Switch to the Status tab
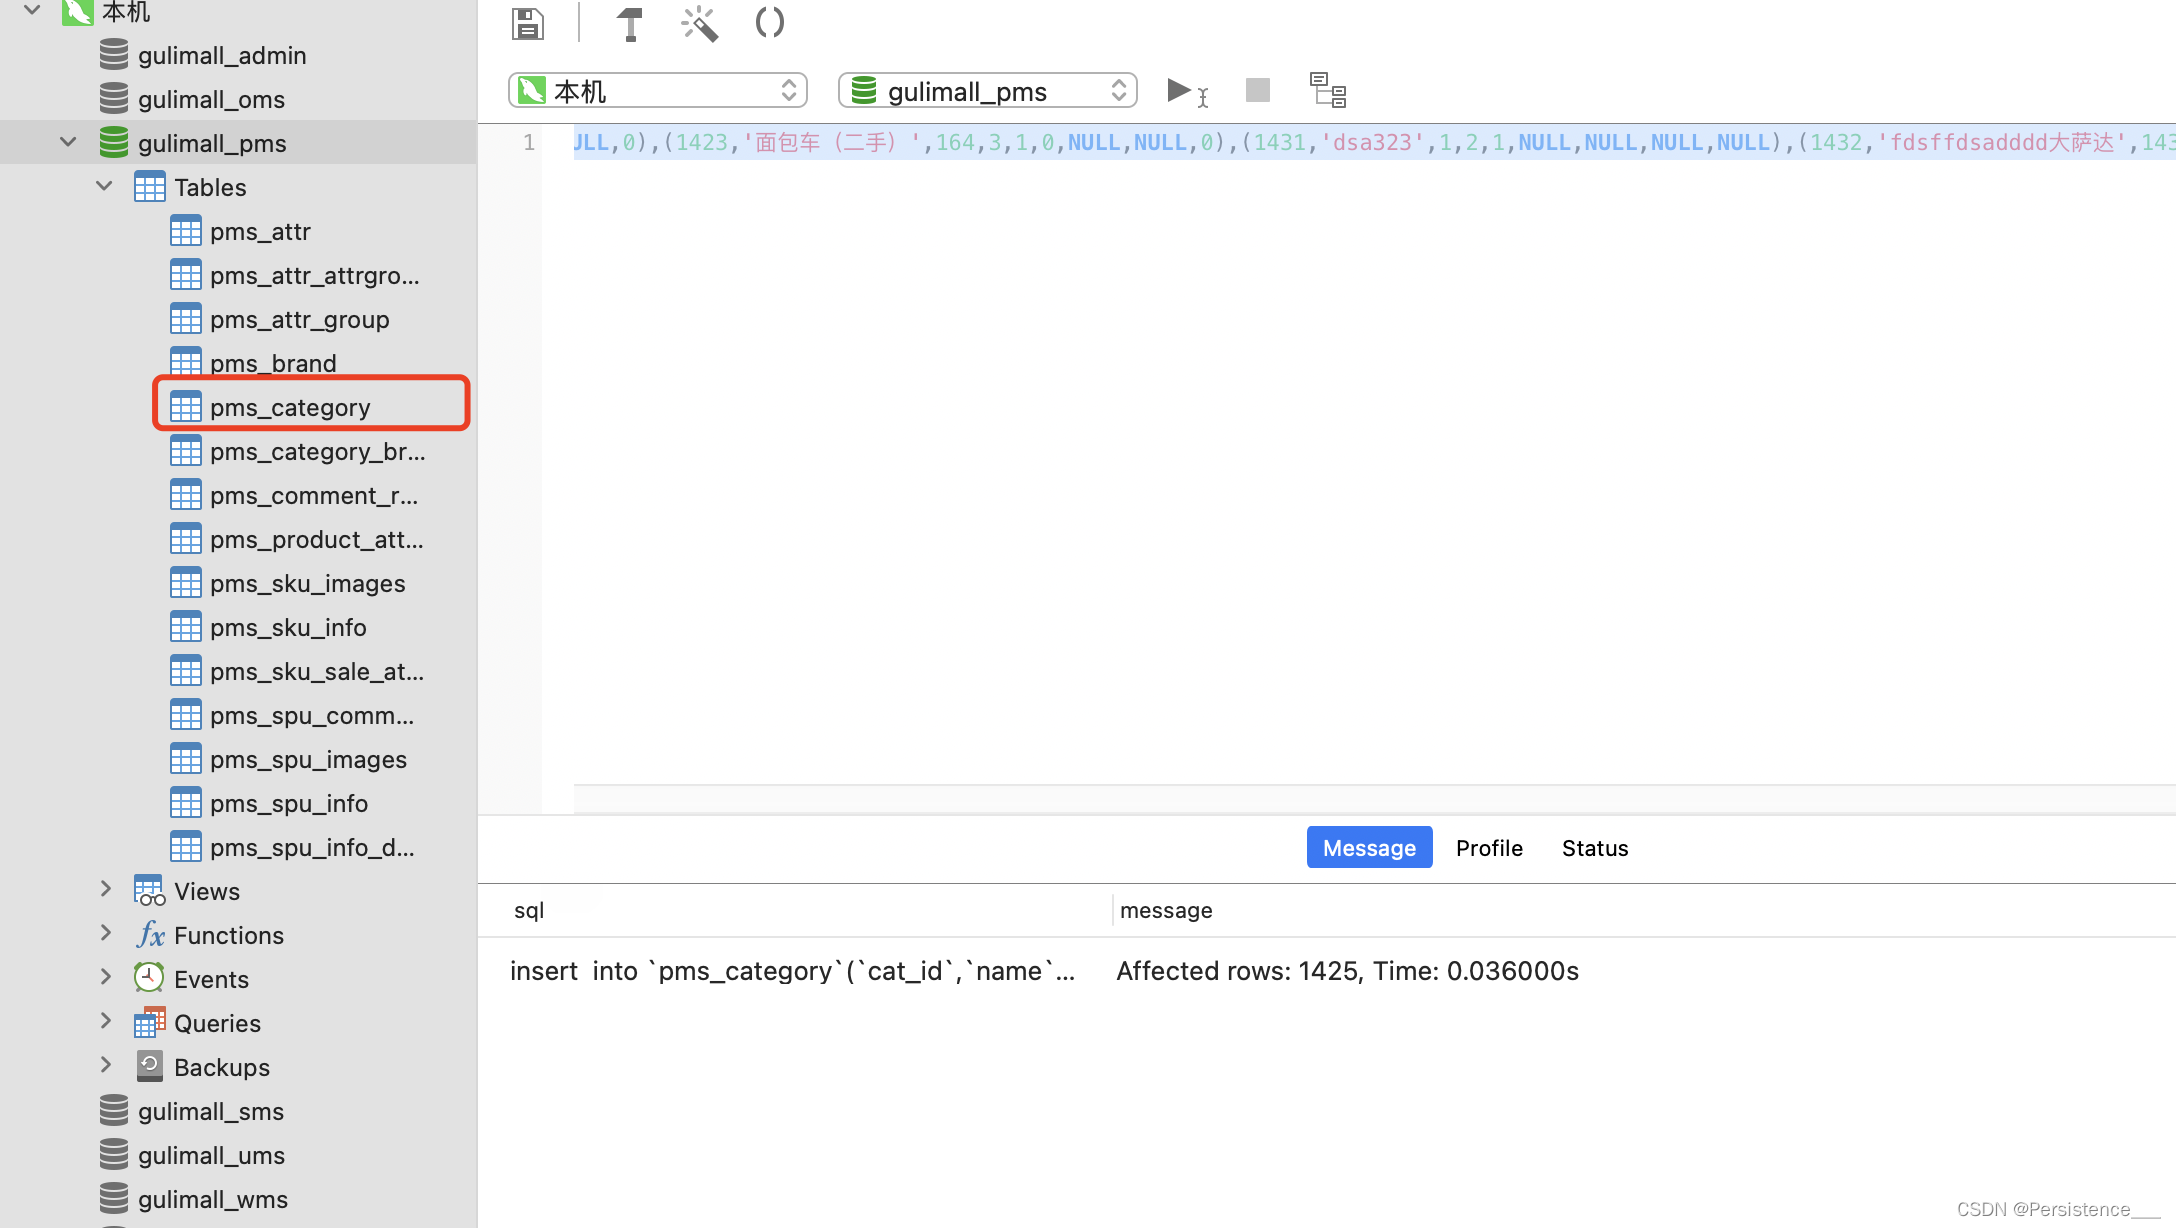2176x1228 pixels. (1595, 849)
